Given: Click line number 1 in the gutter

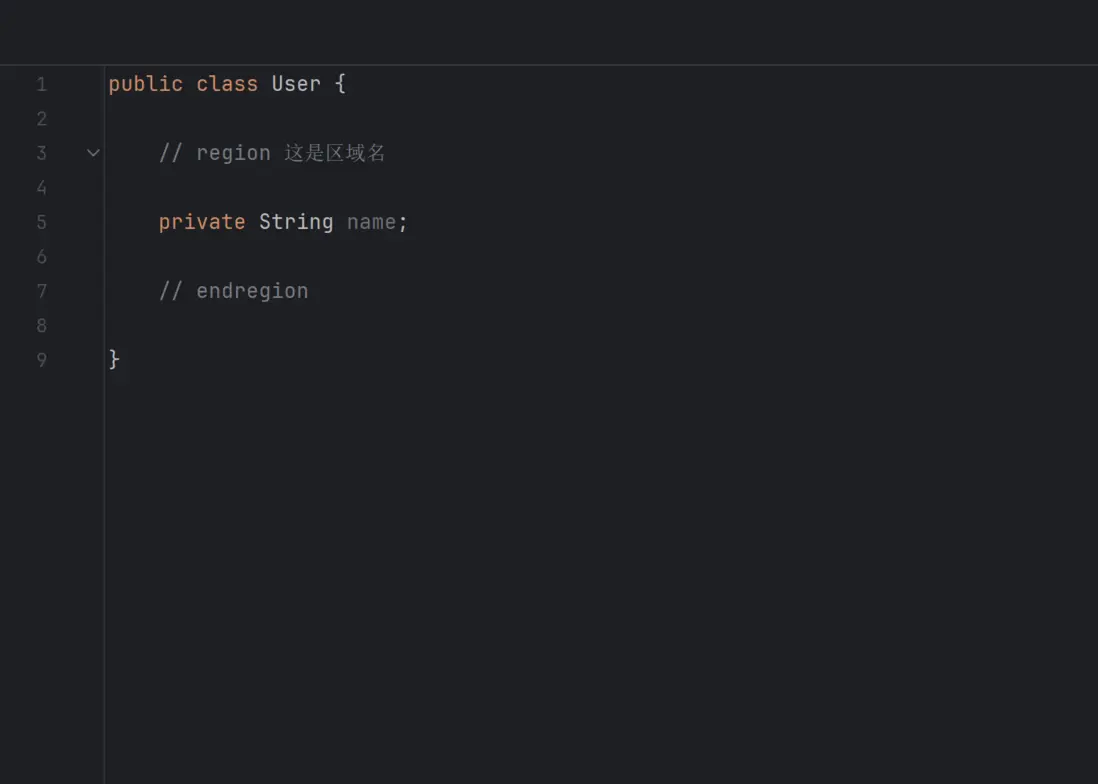Looking at the screenshot, I should 41,85.
